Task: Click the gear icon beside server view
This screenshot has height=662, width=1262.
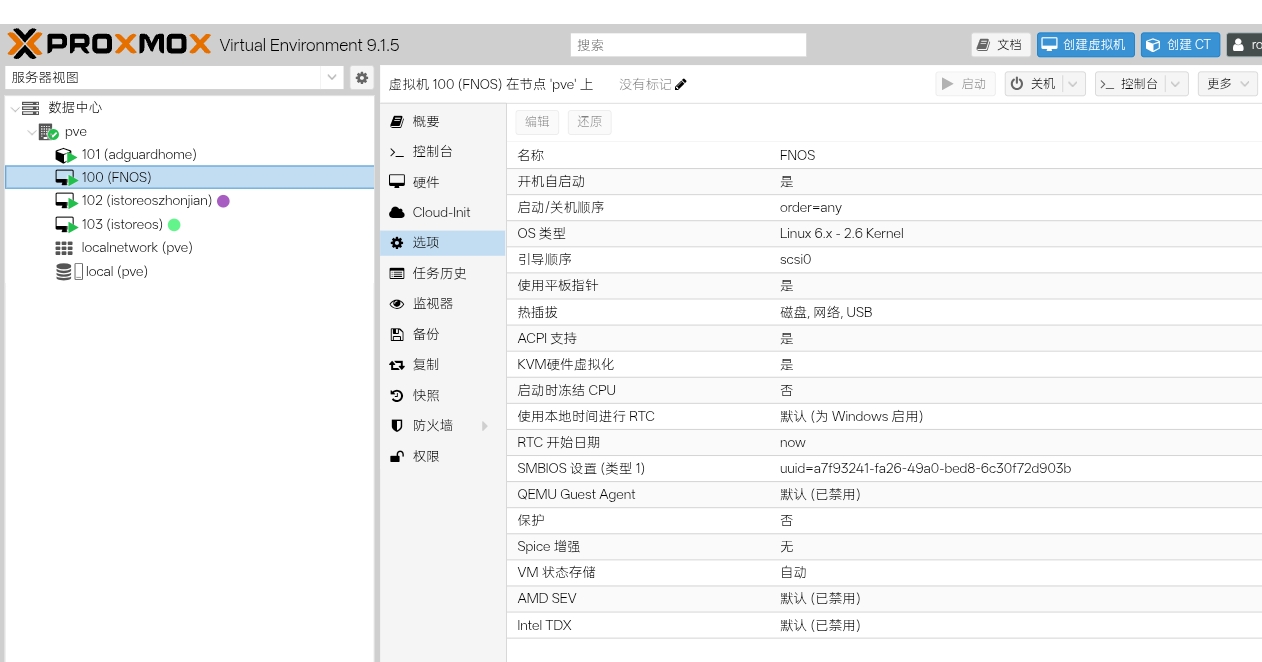Action: pyautogui.click(x=361, y=78)
